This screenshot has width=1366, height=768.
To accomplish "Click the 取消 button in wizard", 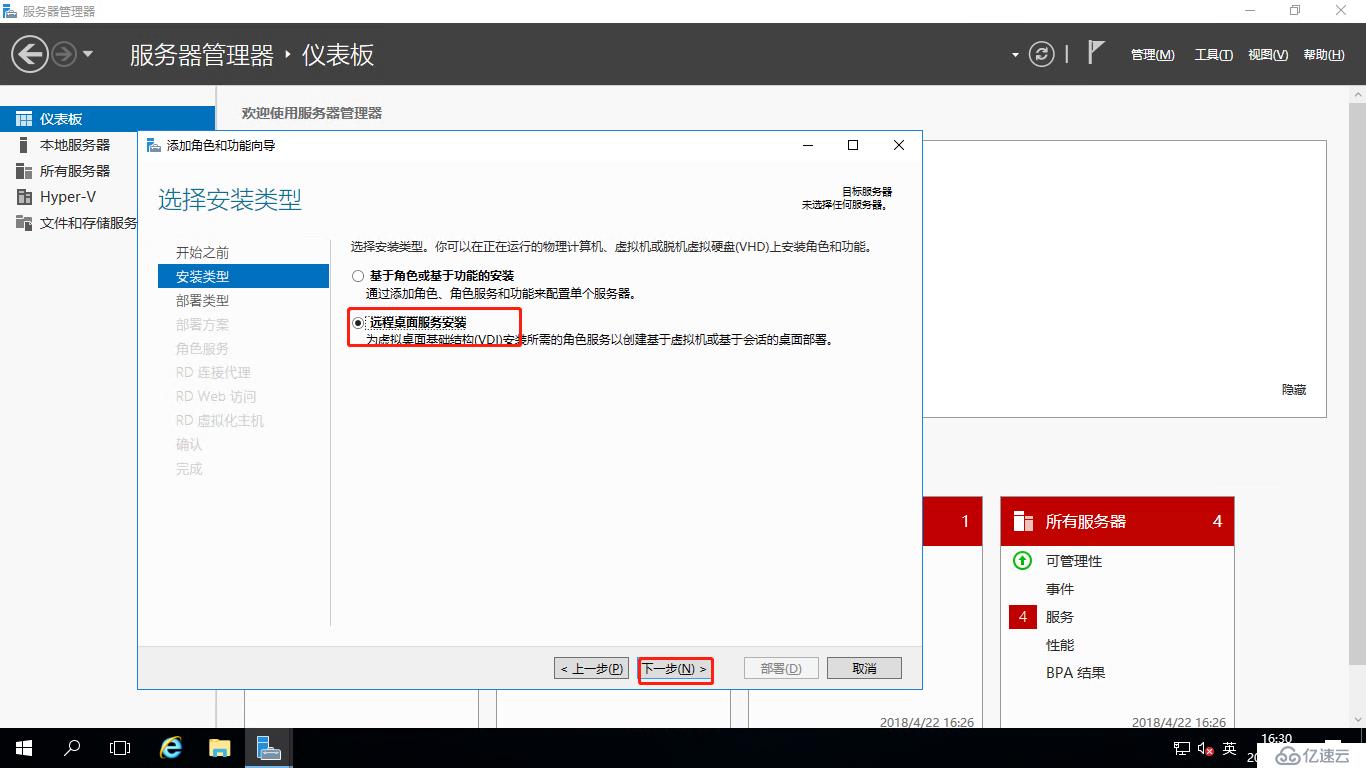I will [x=865, y=668].
